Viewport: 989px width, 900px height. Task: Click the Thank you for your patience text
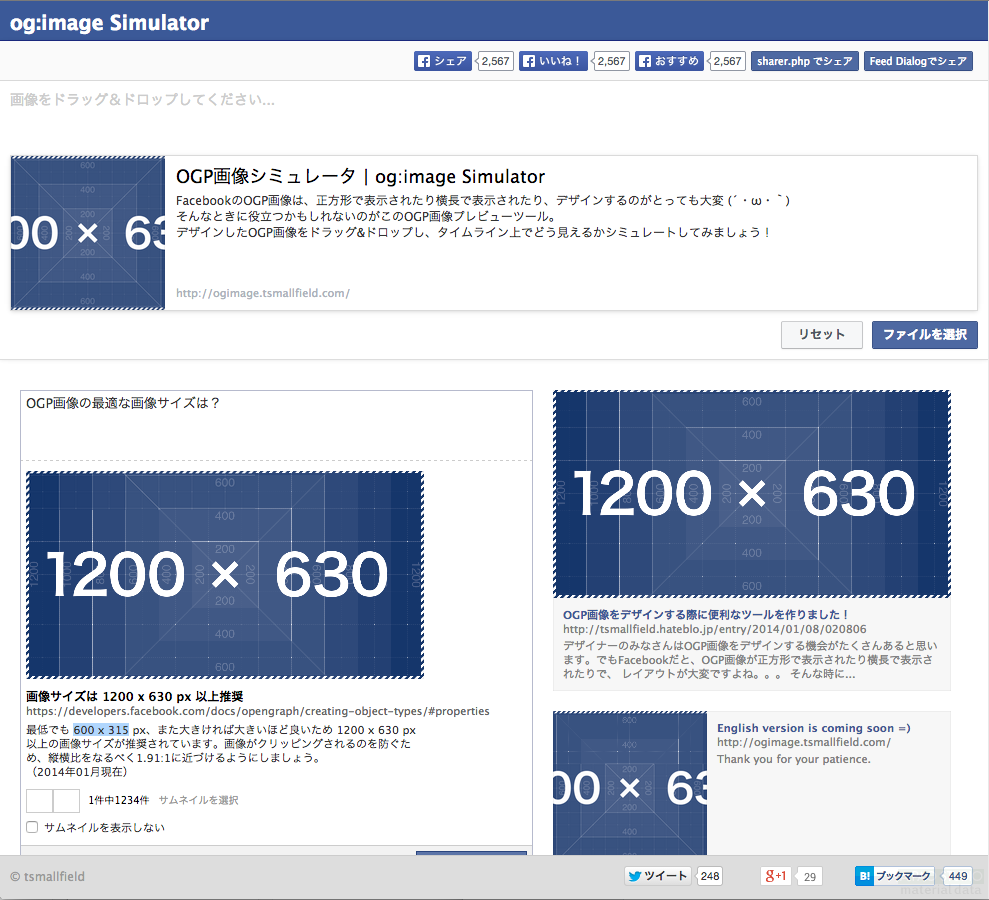coord(793,759)
